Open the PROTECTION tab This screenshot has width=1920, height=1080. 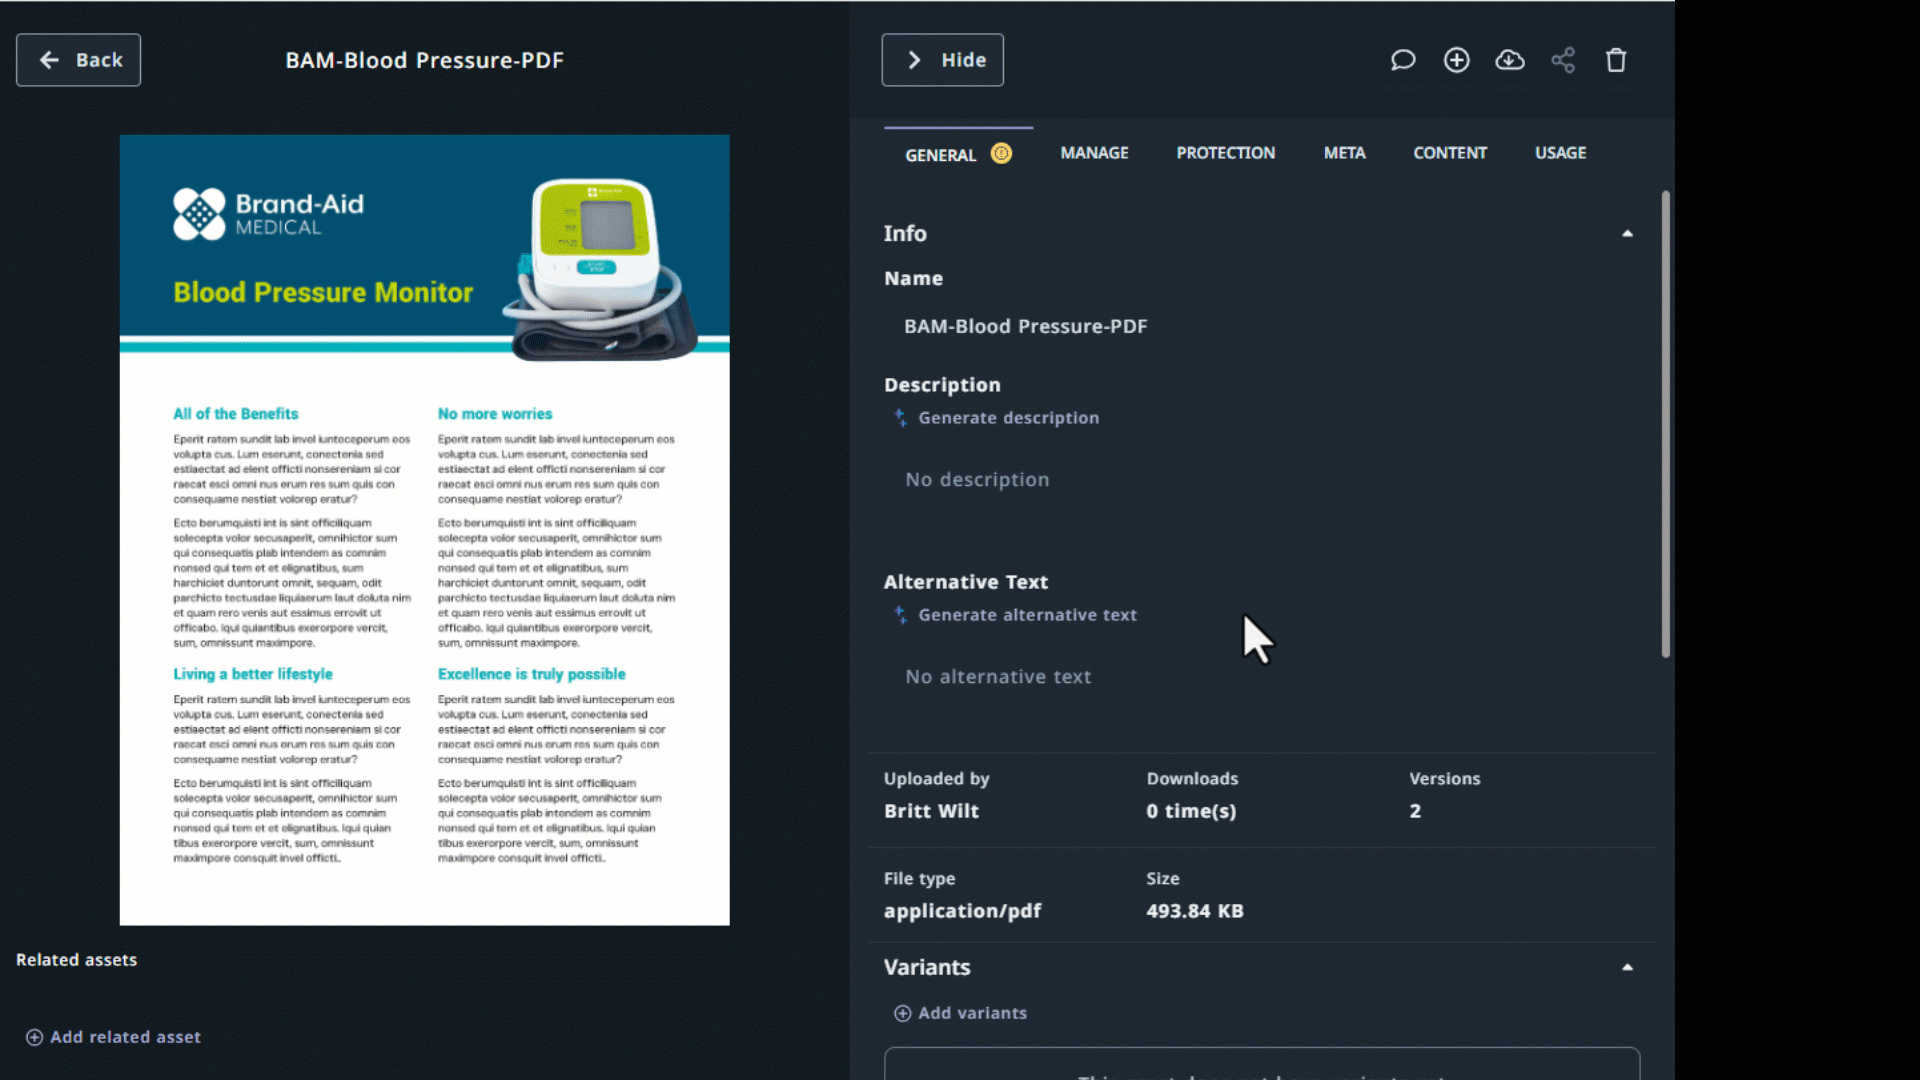click(1225, 153)
